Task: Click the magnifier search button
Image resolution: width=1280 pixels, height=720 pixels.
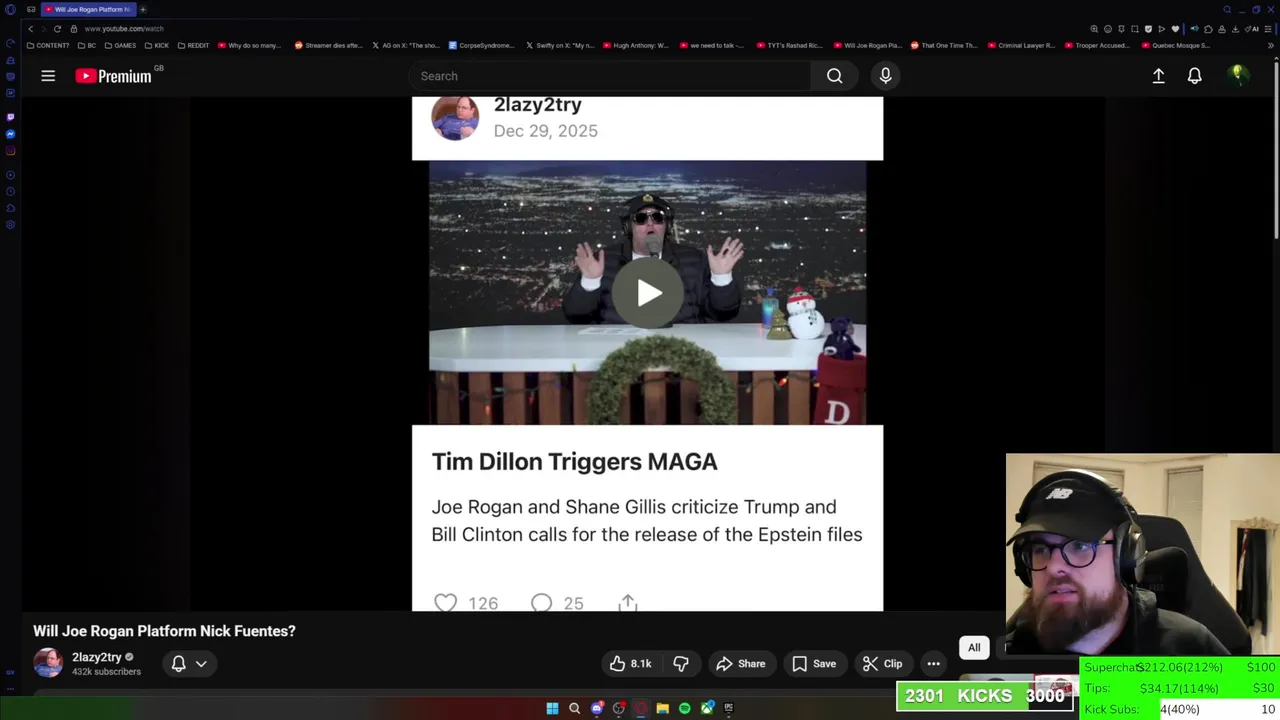Action: click(x=834, y=76)
